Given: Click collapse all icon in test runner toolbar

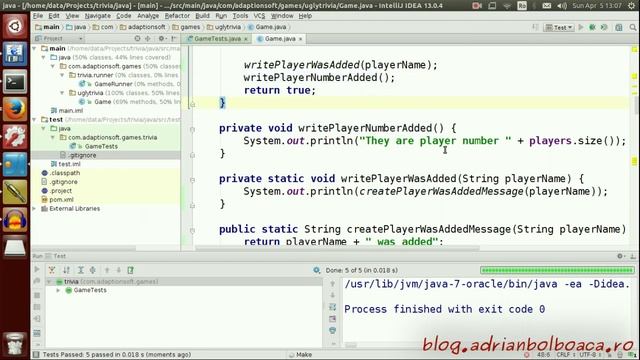Looking at the screenshot, I should [93, 270].
